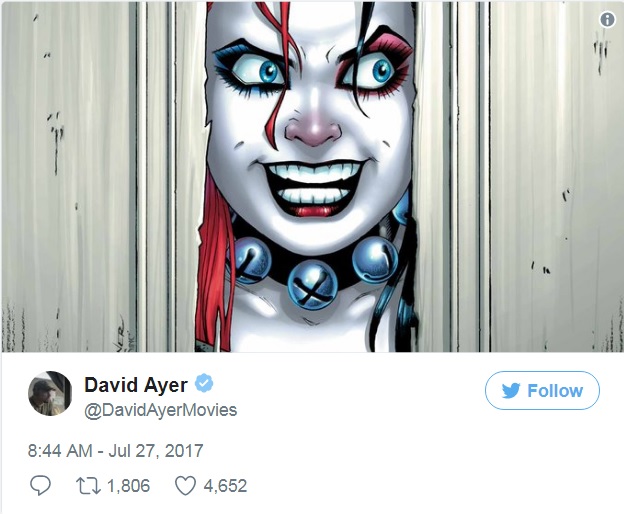This screenshot has width=624, height=514.
Task: Open the David Ayer display name link
Action: click(x=136, y=385)
